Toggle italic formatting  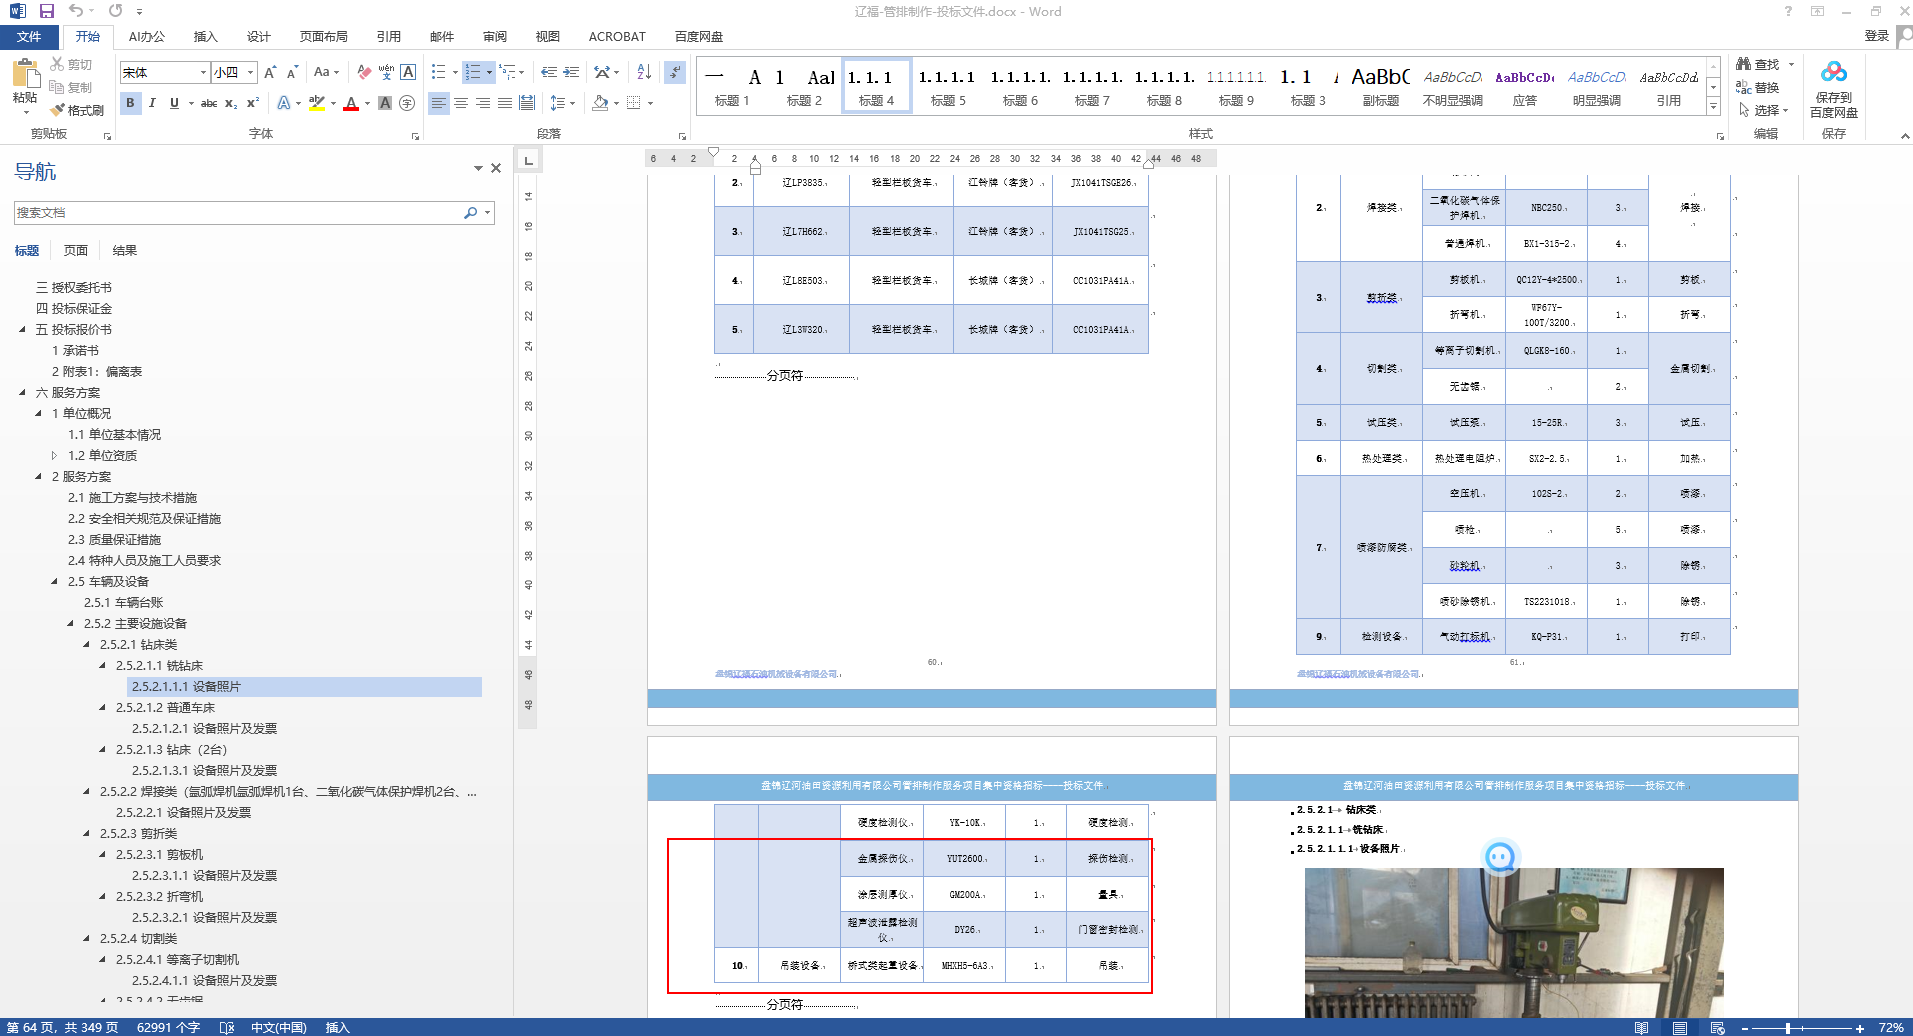tap(152, 103)
